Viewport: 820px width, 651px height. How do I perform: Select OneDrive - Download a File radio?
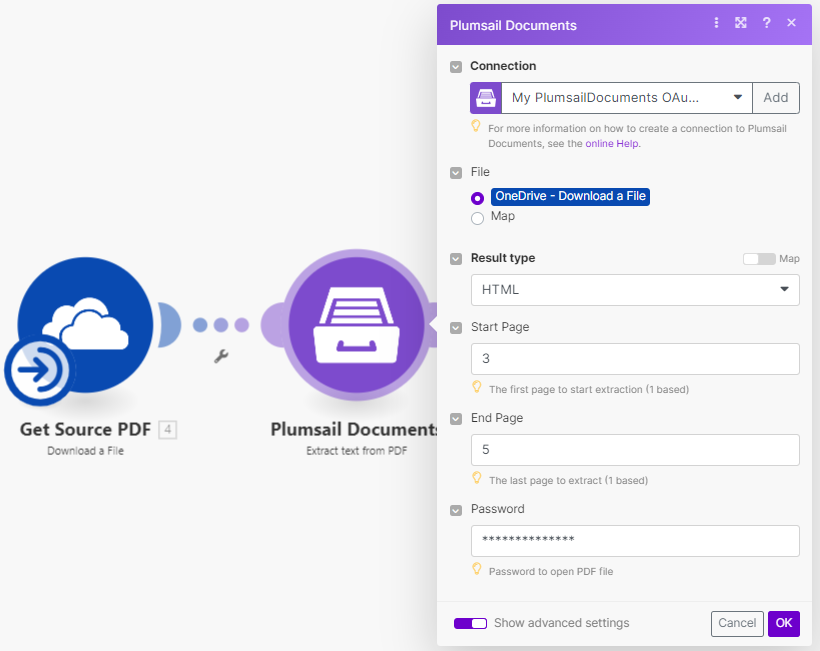(477, 198)
